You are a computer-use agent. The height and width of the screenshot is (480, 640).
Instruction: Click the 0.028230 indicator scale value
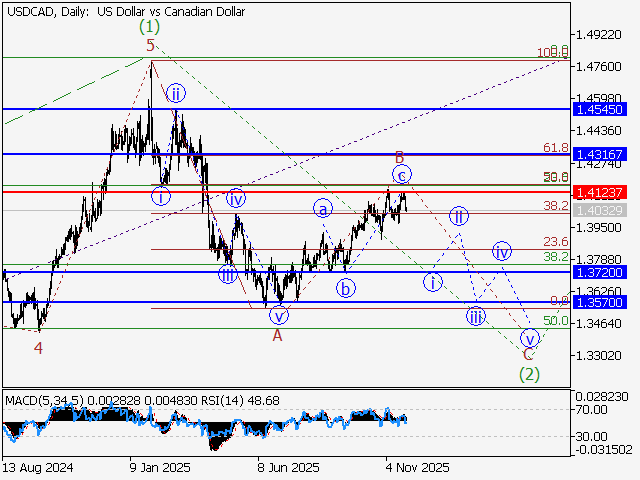click(602, 396)
